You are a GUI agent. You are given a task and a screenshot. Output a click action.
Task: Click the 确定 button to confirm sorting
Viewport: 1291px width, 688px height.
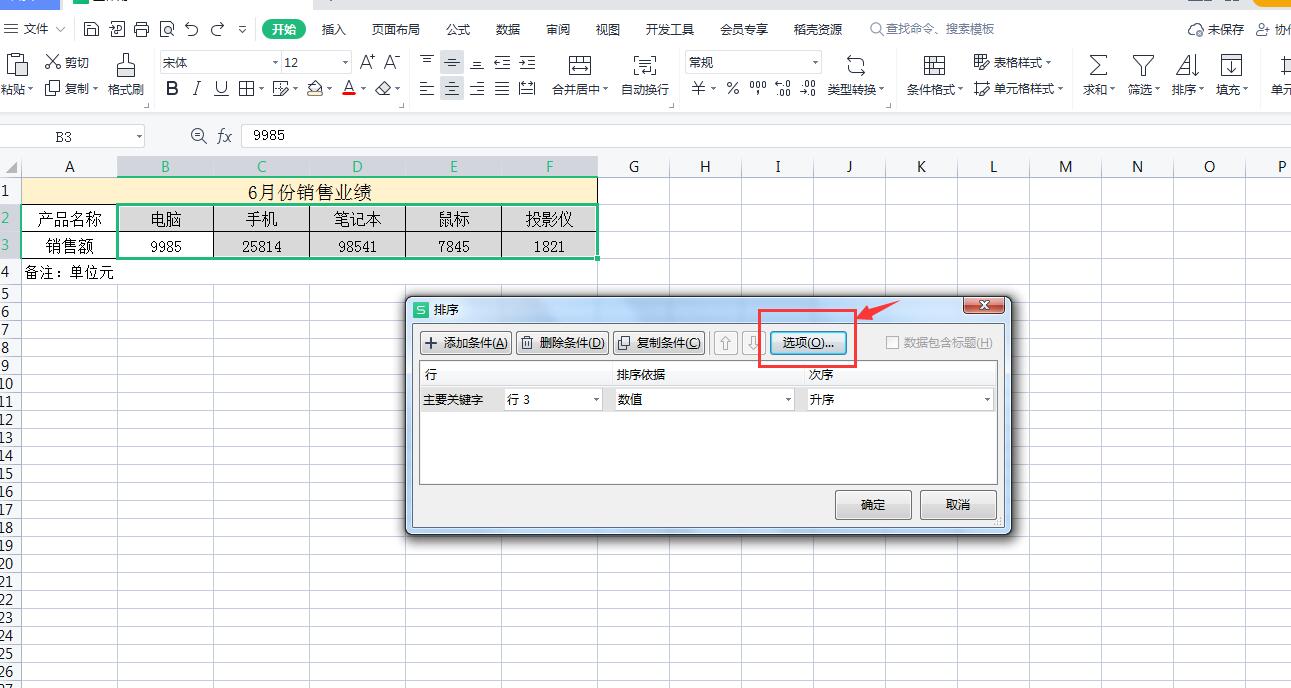(x=872, y=505)
